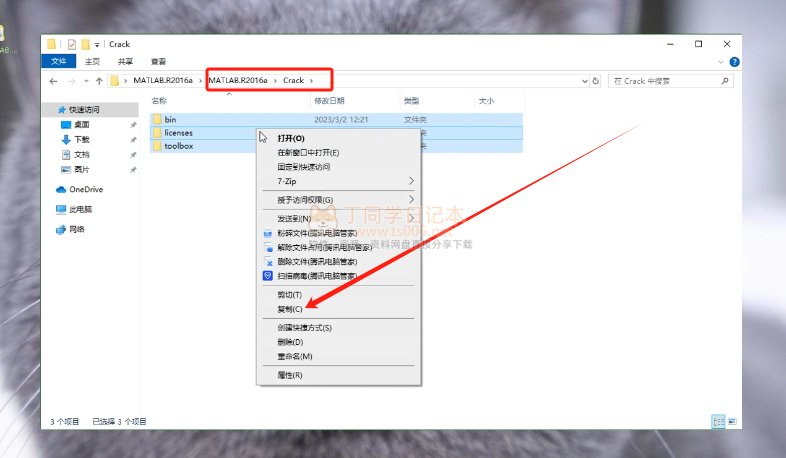Select 网络 in navigation pane
This screenshot has height=458, width=786.
(70, 230)
